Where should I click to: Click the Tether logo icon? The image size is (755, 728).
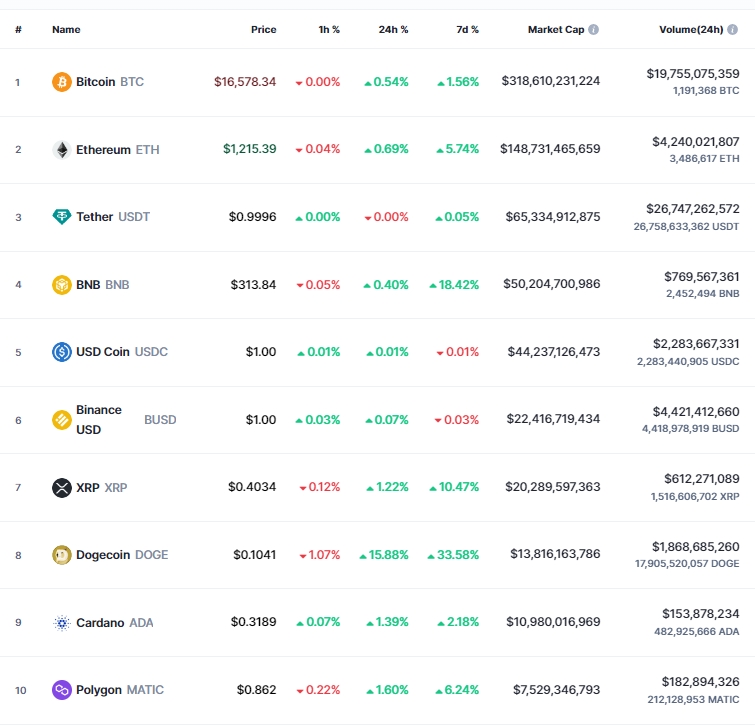(62, 217)
